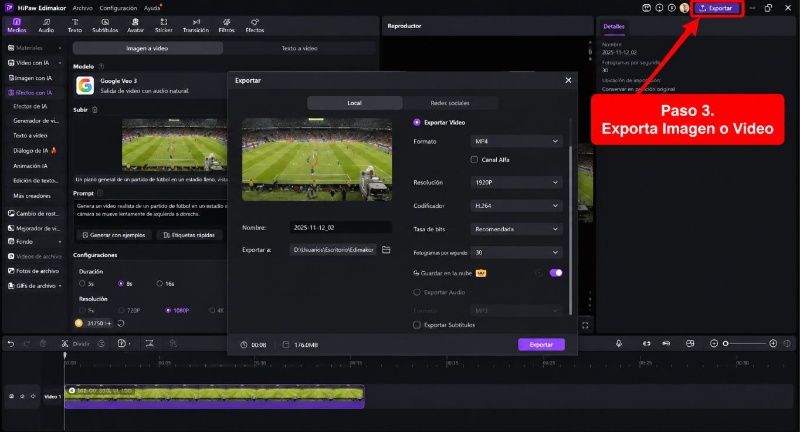Screen dimensions: 800x432
Task: Open the Formato MP4 dropdown
Action: (x=516, y=141)
